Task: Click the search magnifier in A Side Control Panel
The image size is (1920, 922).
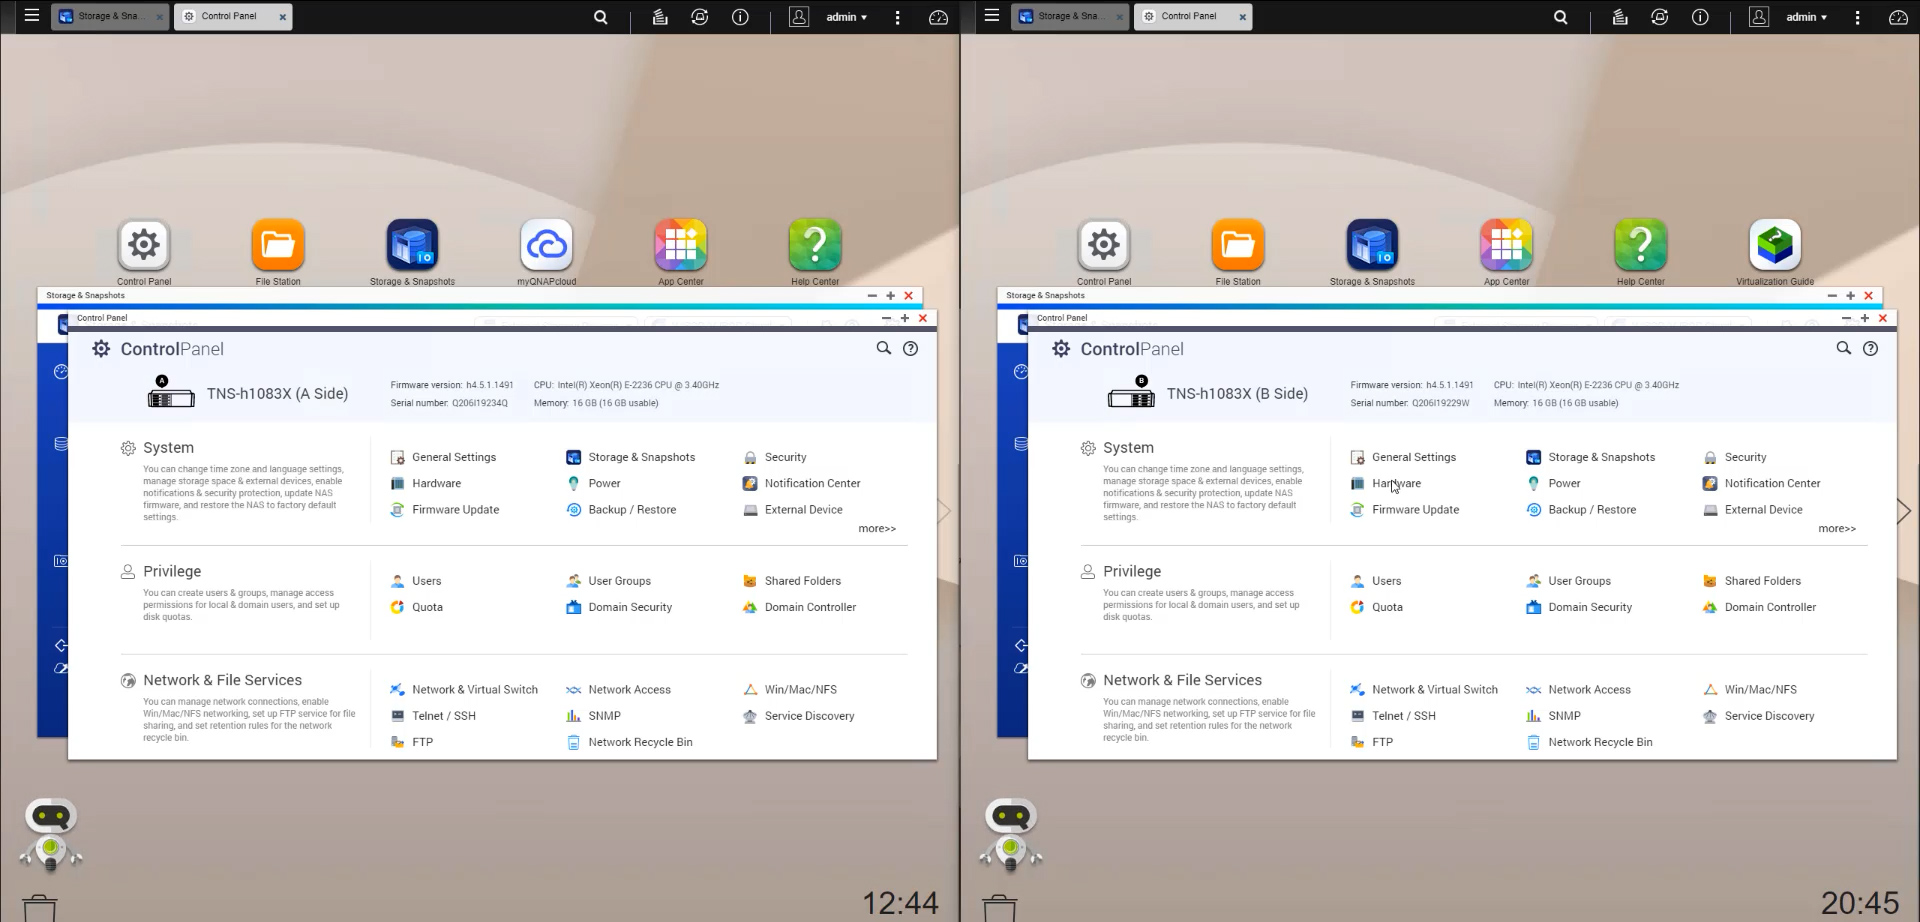Action: 883,348
